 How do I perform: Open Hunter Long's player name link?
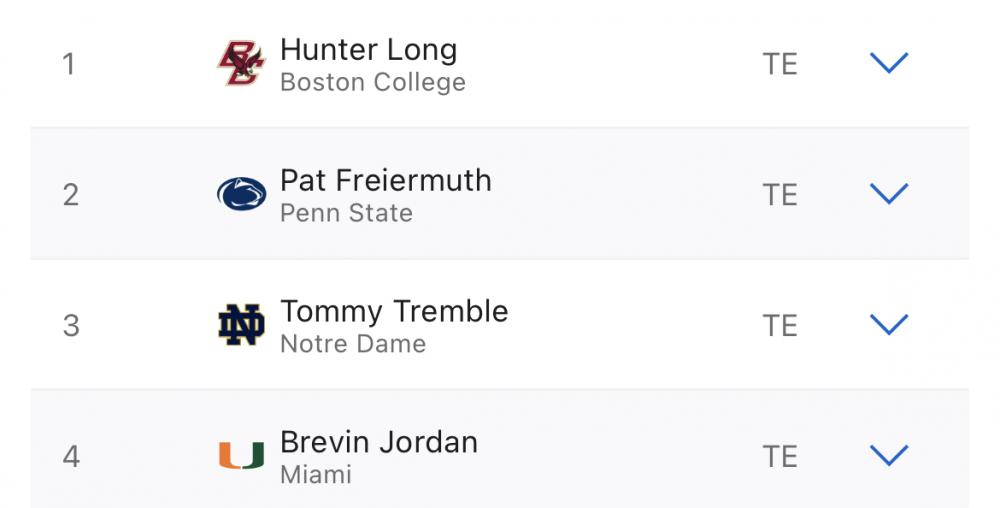pos(368,50)
